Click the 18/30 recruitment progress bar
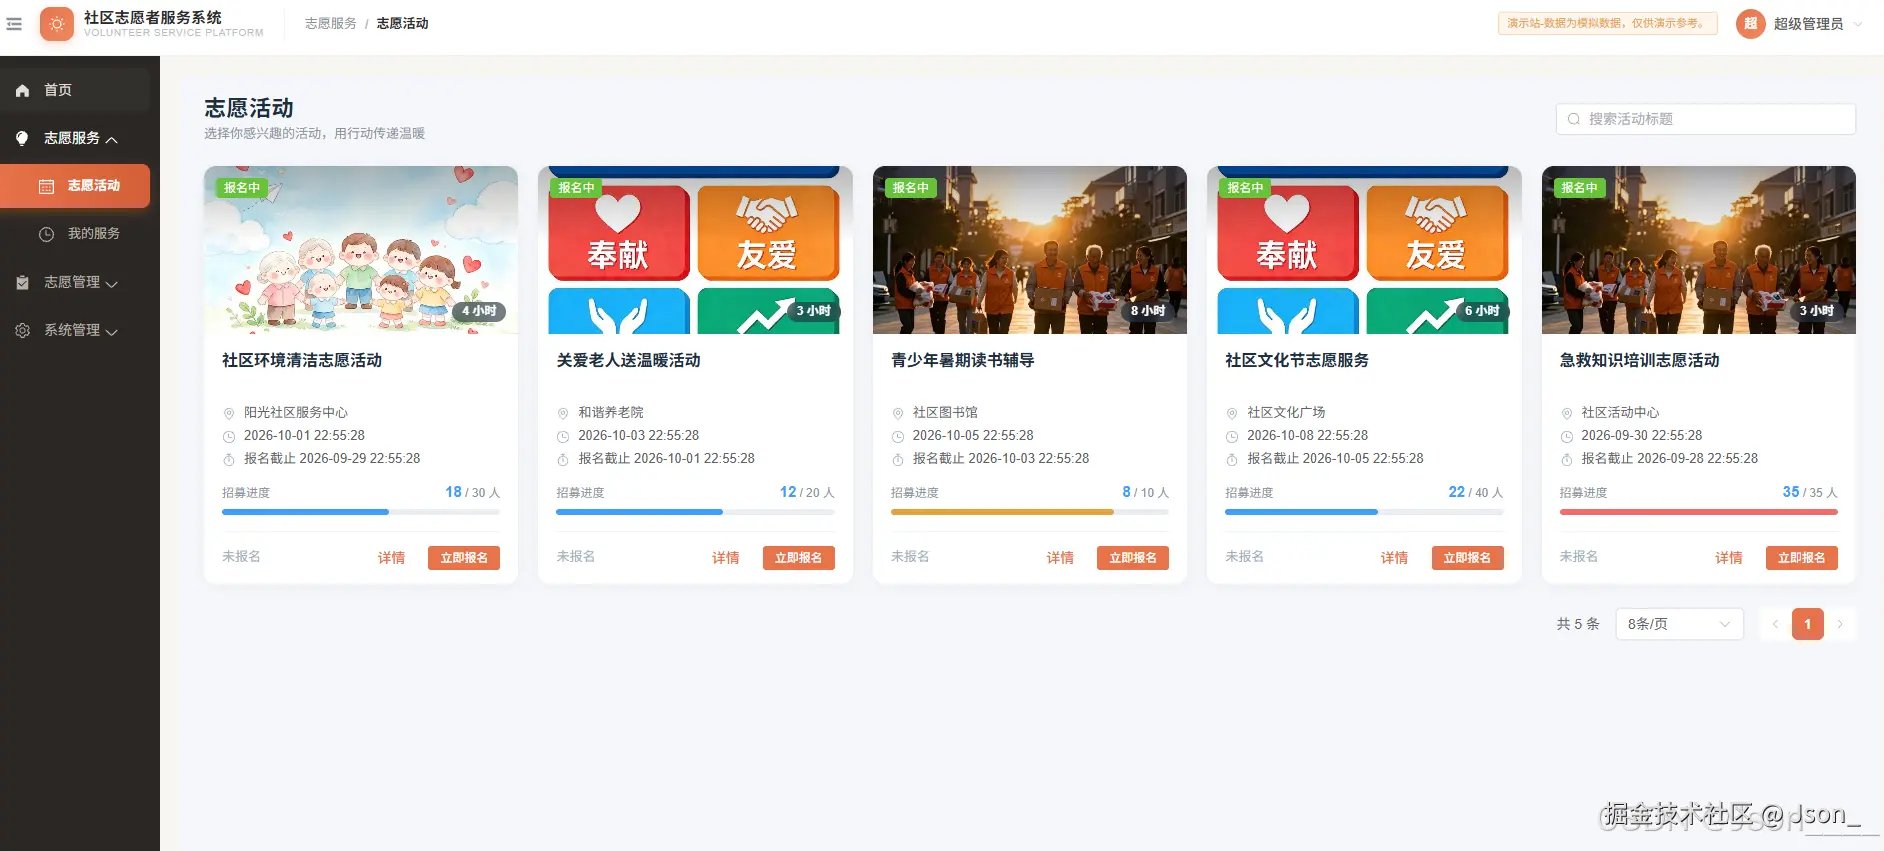Screen dimensions: 1884x851 [361, 512]
